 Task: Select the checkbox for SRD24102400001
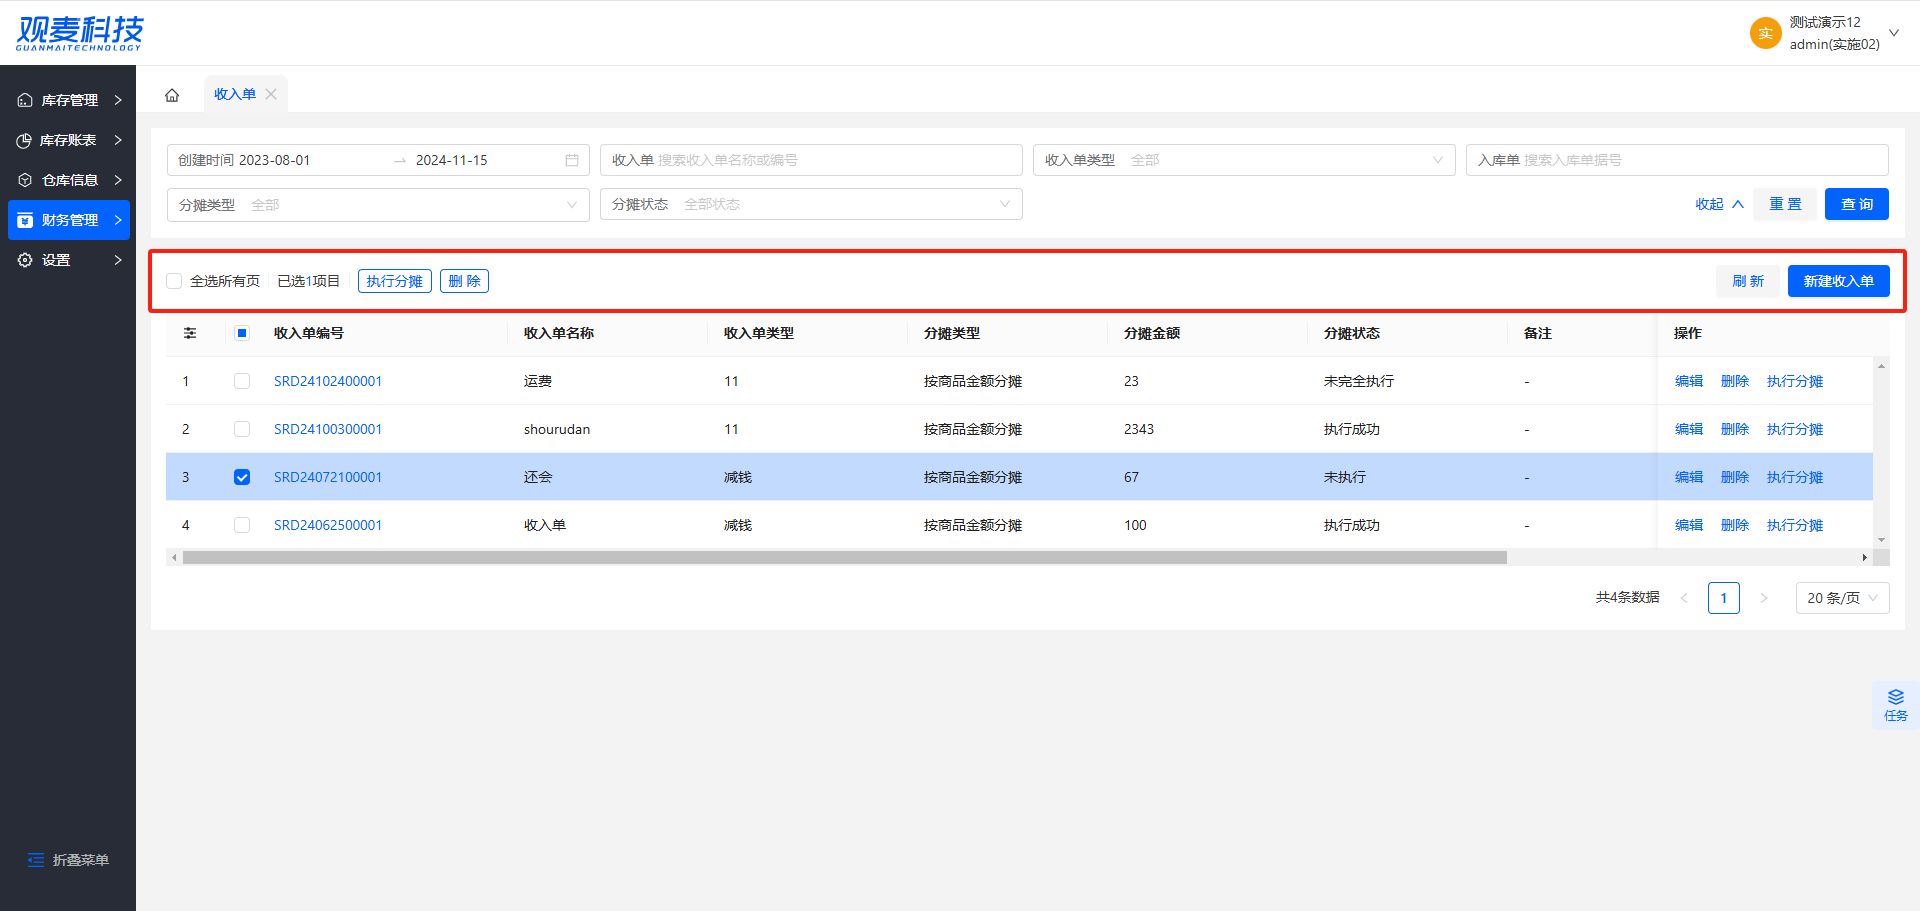[x=242, y=381]
